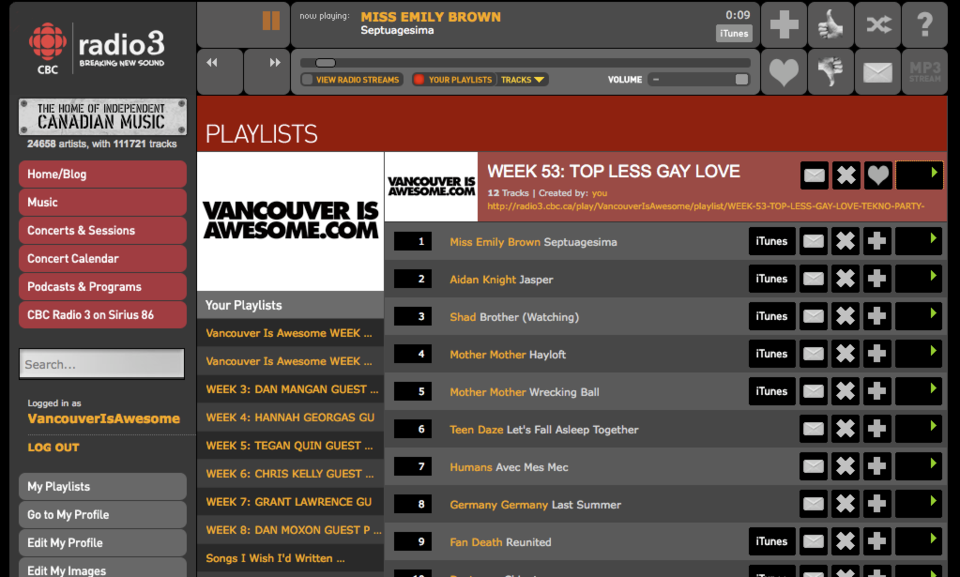This screenshot has height=577, width=960.
Task: Click Go to My Profile
Action: pyautogui.click(x=103, y=515)
